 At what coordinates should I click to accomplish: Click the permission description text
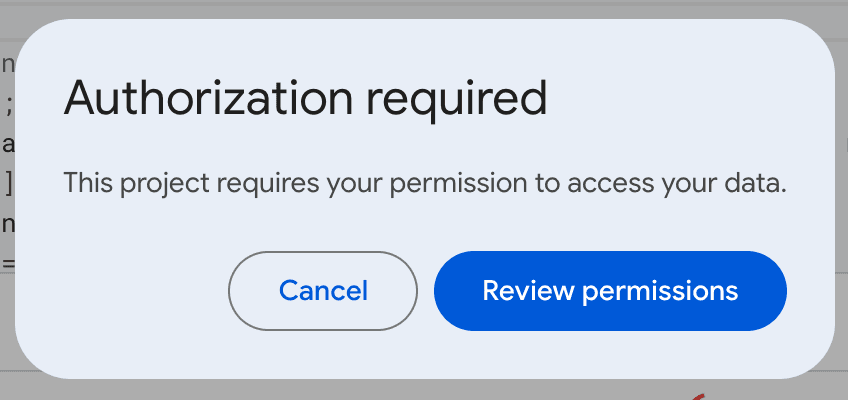point(425,184)
